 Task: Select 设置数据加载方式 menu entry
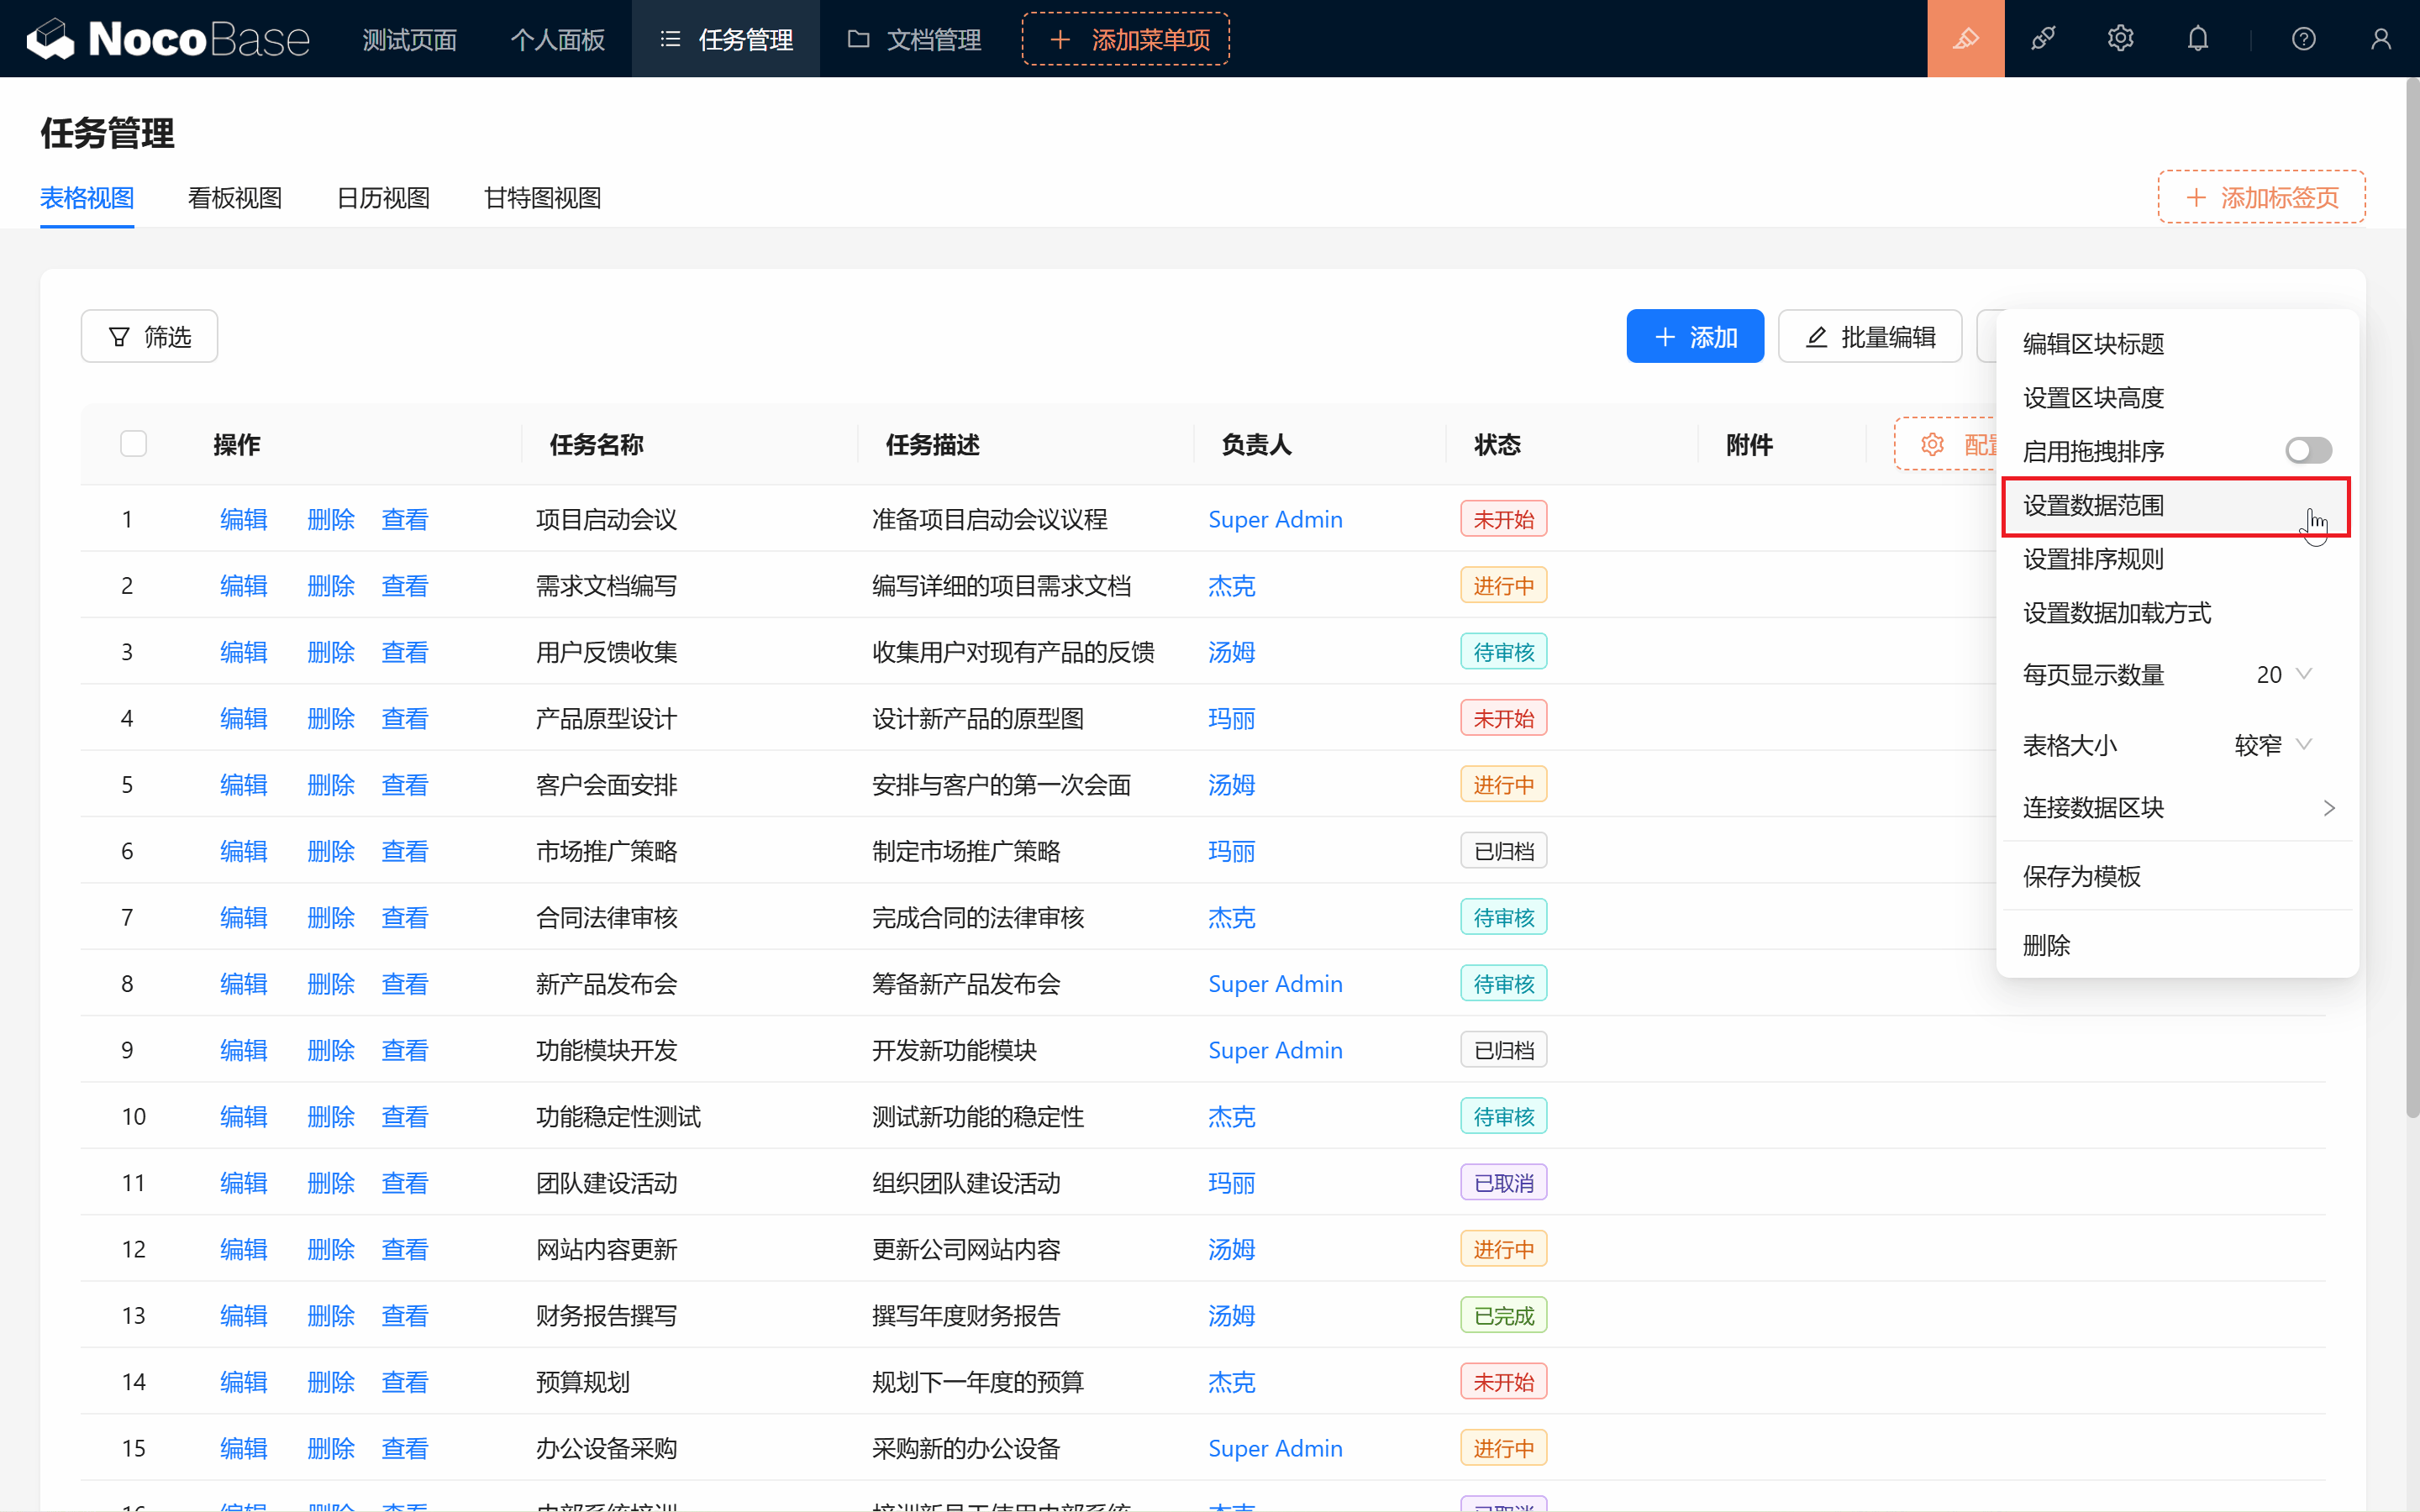2176,613
